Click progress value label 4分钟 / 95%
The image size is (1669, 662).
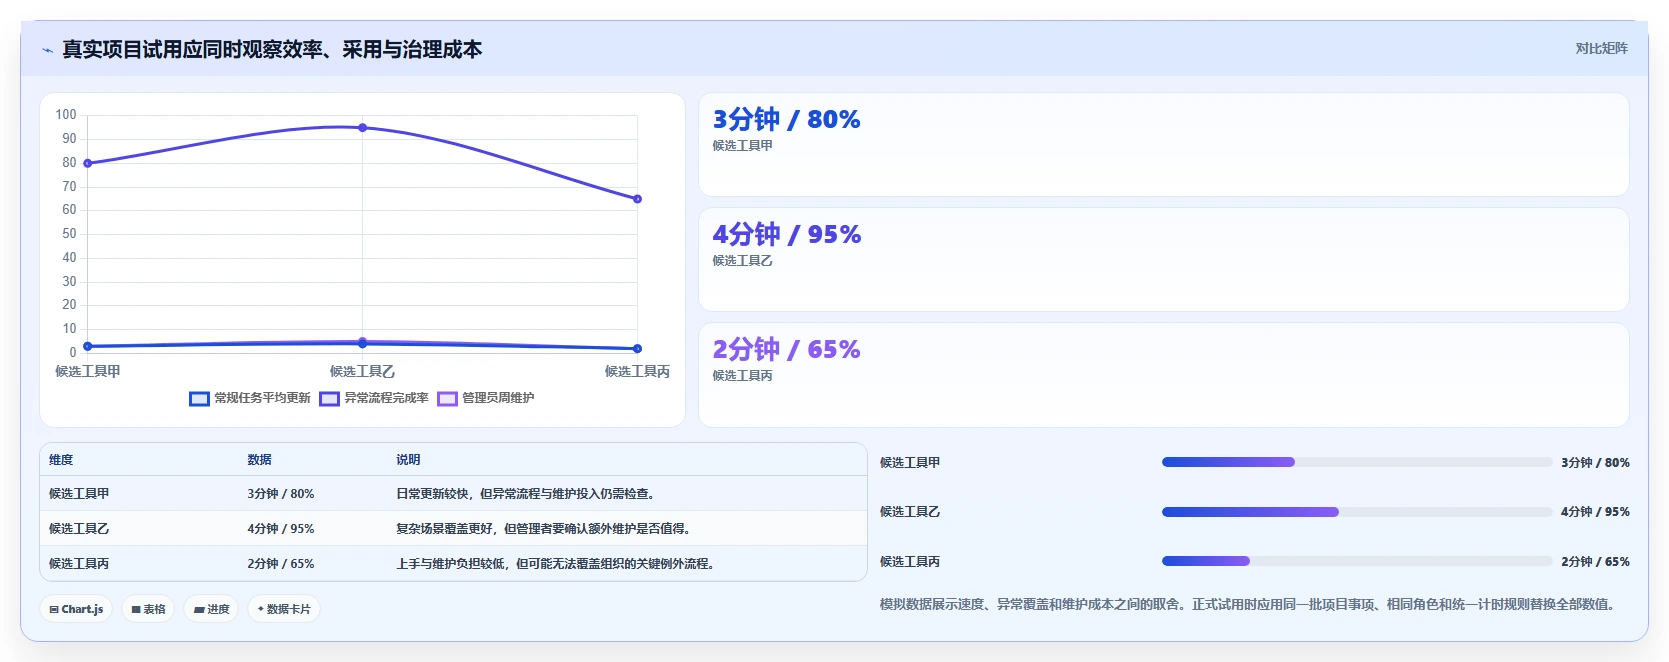(1595, 512)
